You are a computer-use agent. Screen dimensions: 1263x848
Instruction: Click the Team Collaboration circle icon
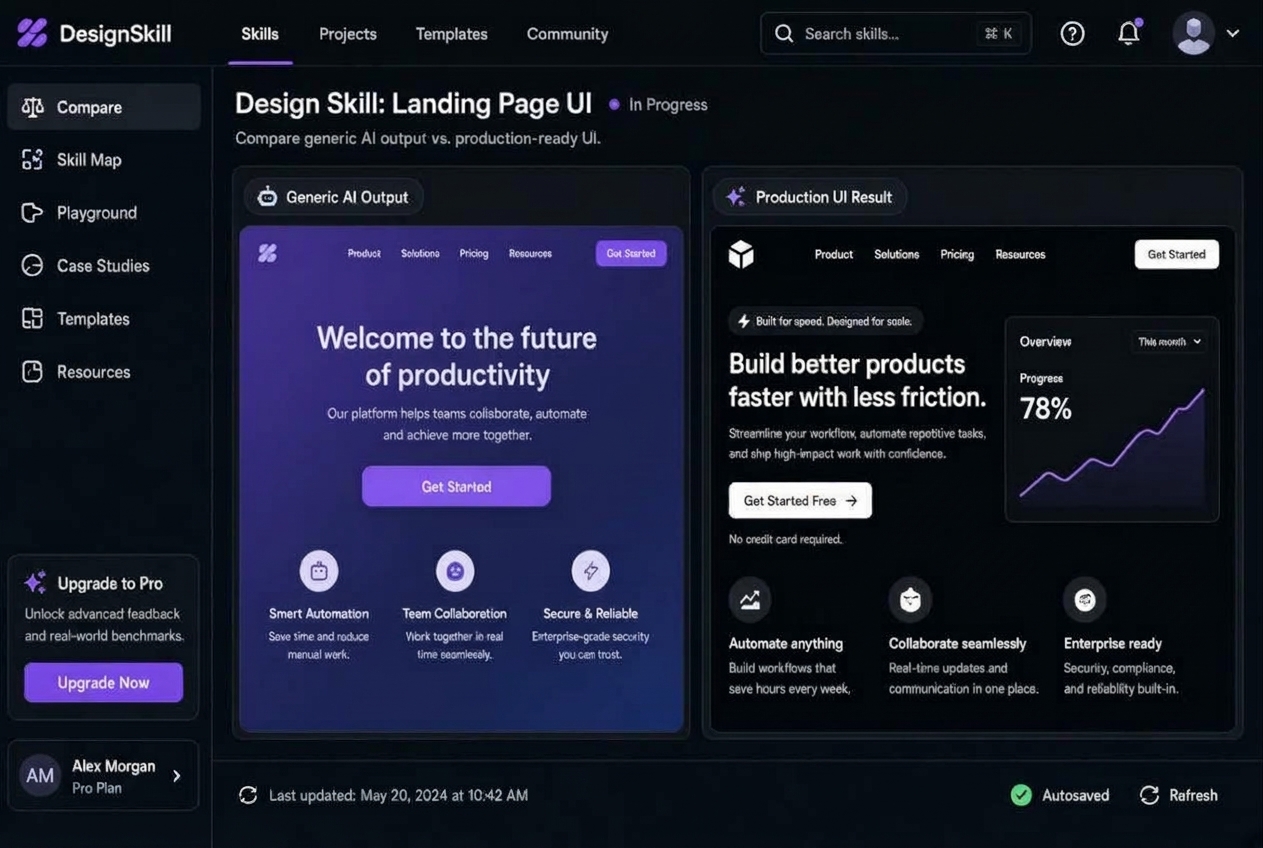pyautogui.click(x=455, y=571)
